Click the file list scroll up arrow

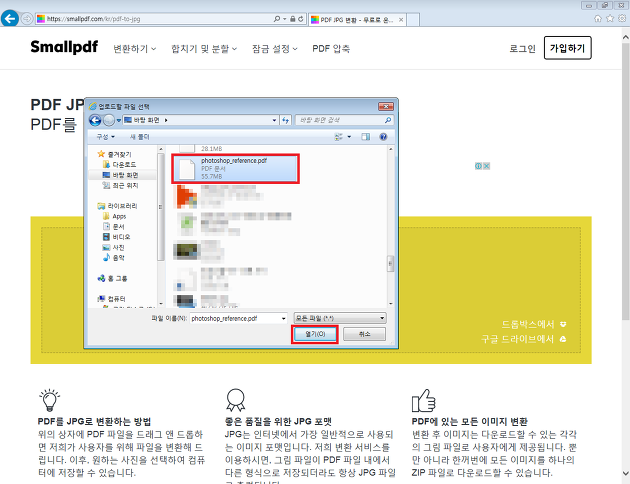pos(391,149)
